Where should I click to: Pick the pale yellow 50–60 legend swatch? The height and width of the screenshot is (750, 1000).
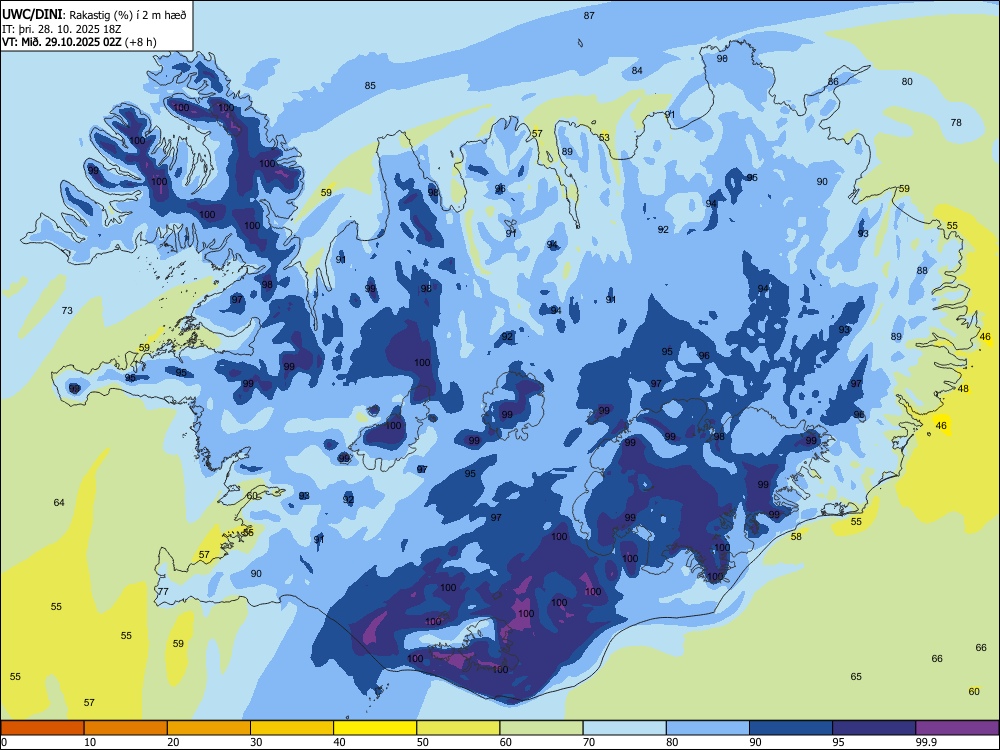pyautogui.click(x=458, y=728)
